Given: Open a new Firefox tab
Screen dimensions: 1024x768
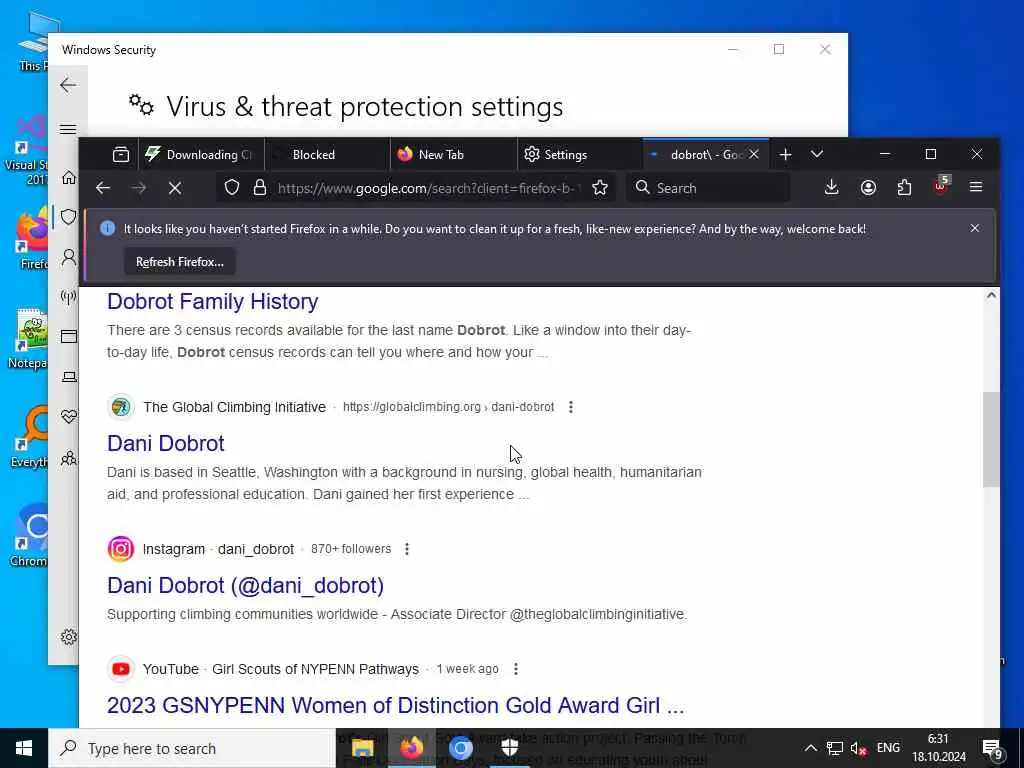Looking at the screenshot, I should click(786, 155).
